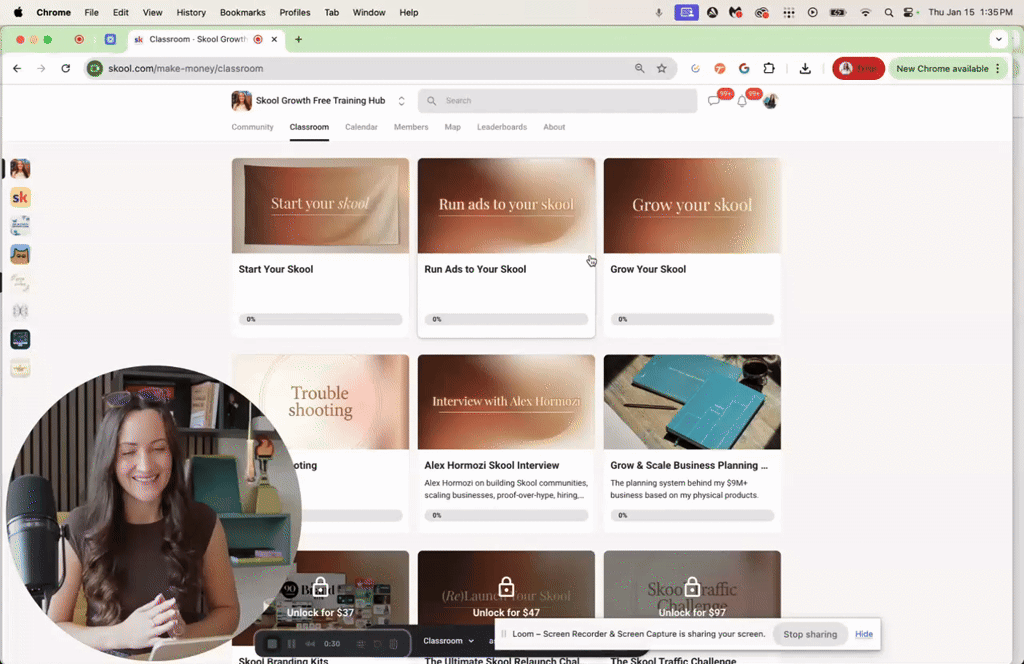
Task: Click the Stop sharing button
Action: pyautogui.click(x=810, y=634)
